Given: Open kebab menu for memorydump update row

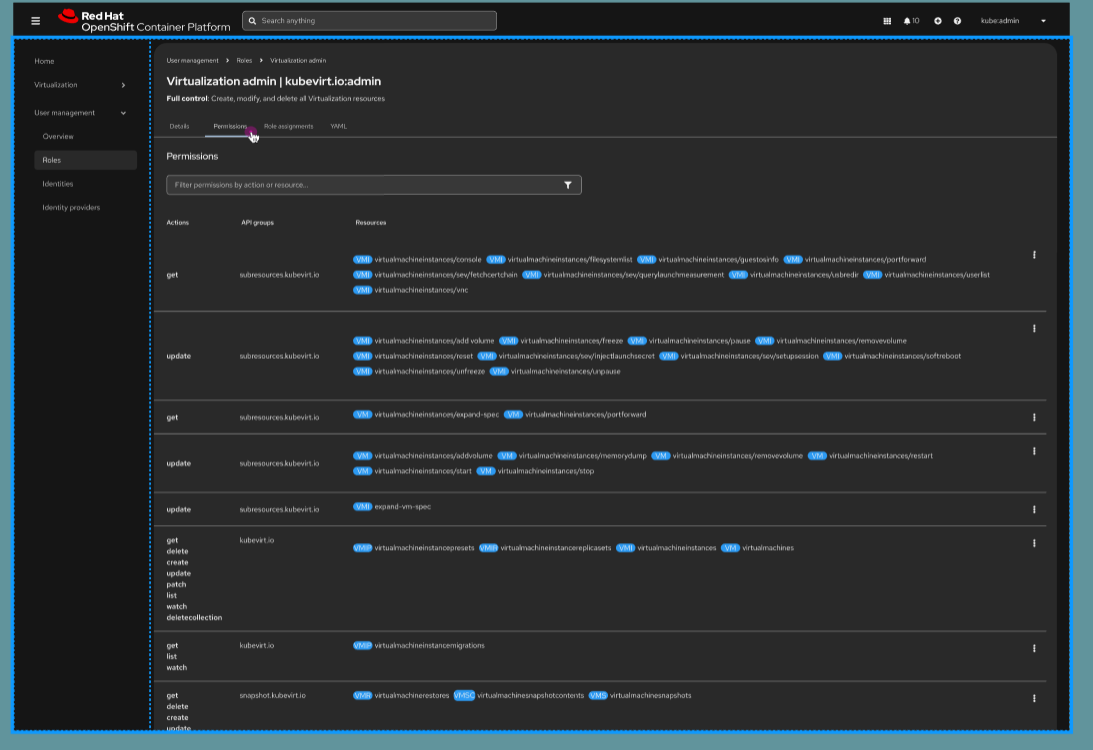Looking at the screenshot, I should coord(1034,452).
